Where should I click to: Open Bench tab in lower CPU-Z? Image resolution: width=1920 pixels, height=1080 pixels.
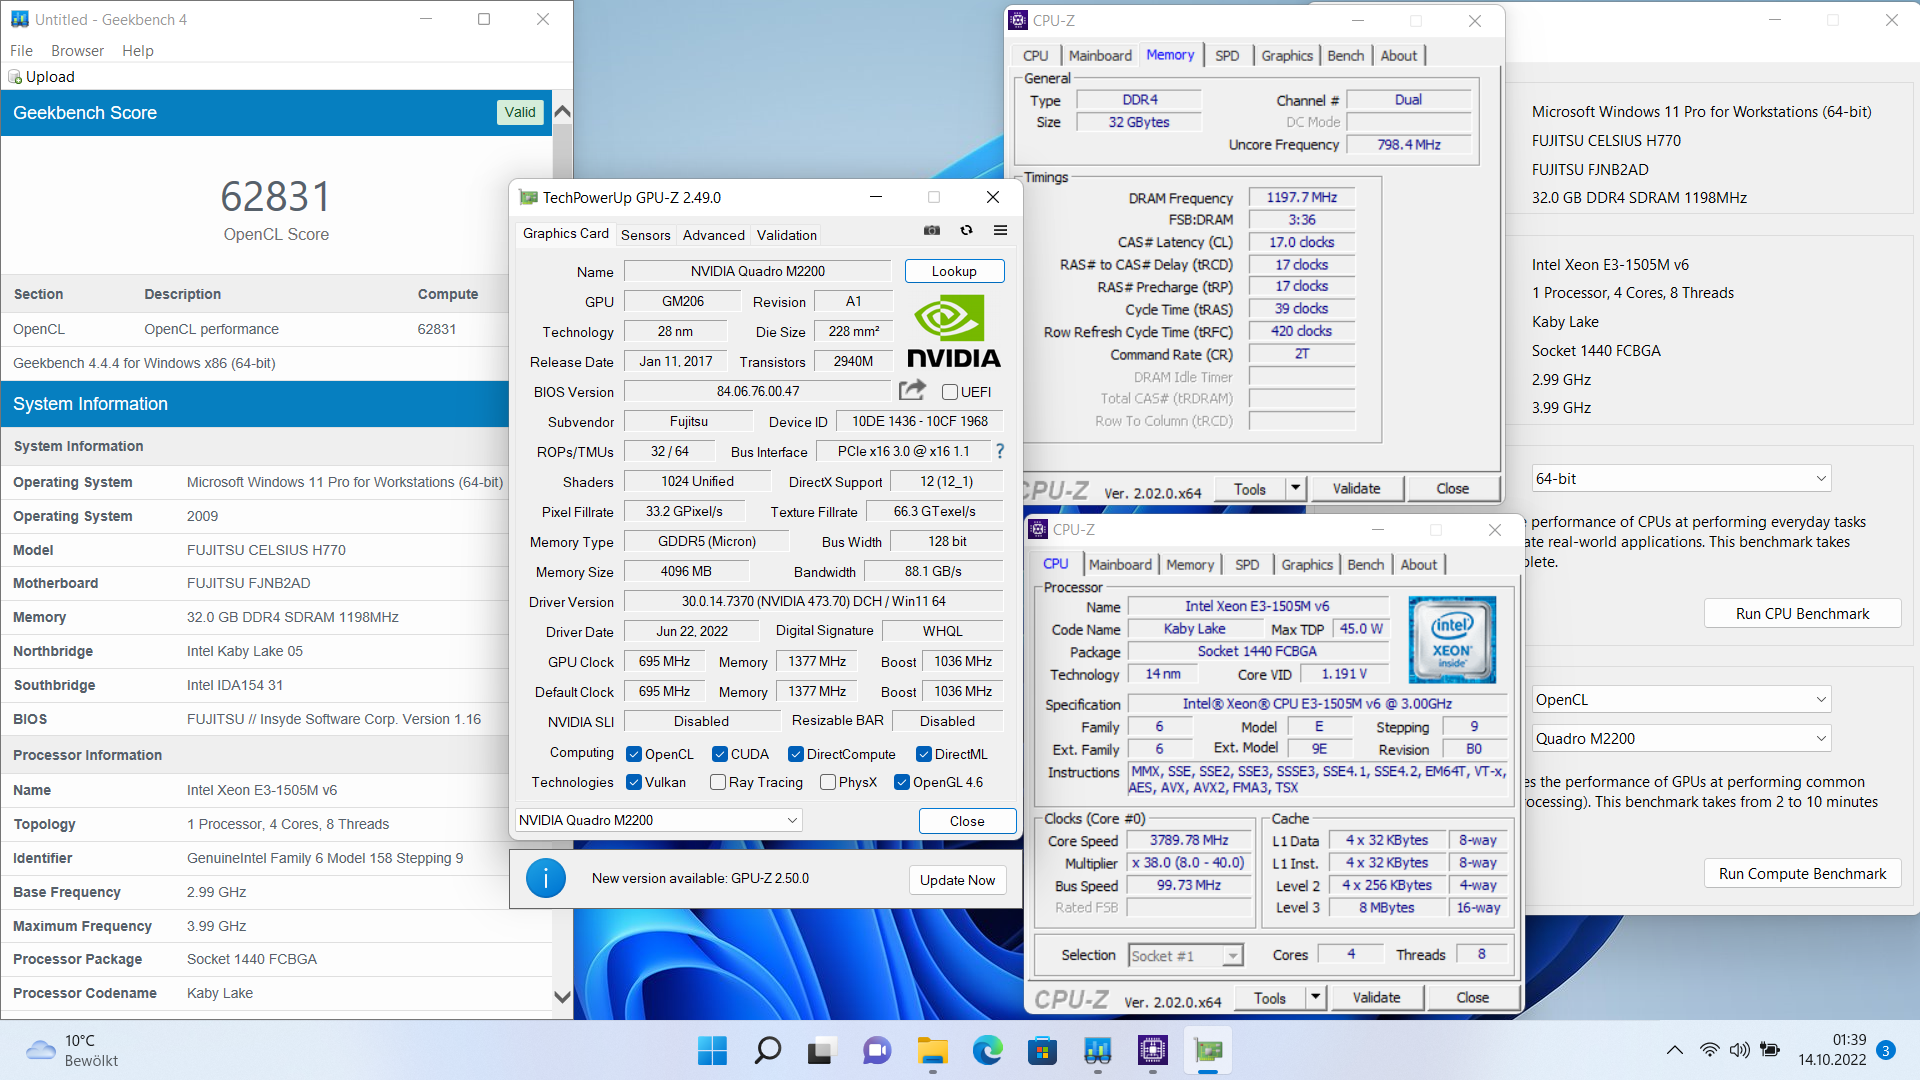point(1365,565)
